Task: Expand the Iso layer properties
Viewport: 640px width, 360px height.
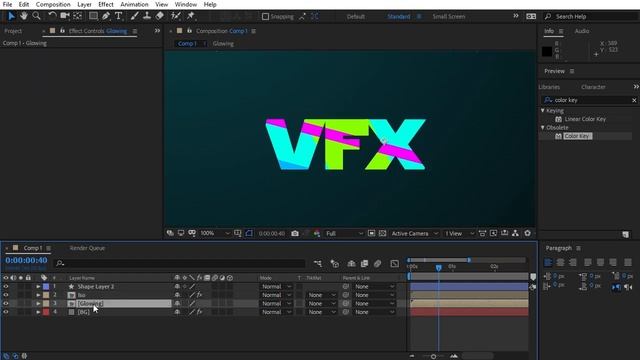Action: coord(38,295)
